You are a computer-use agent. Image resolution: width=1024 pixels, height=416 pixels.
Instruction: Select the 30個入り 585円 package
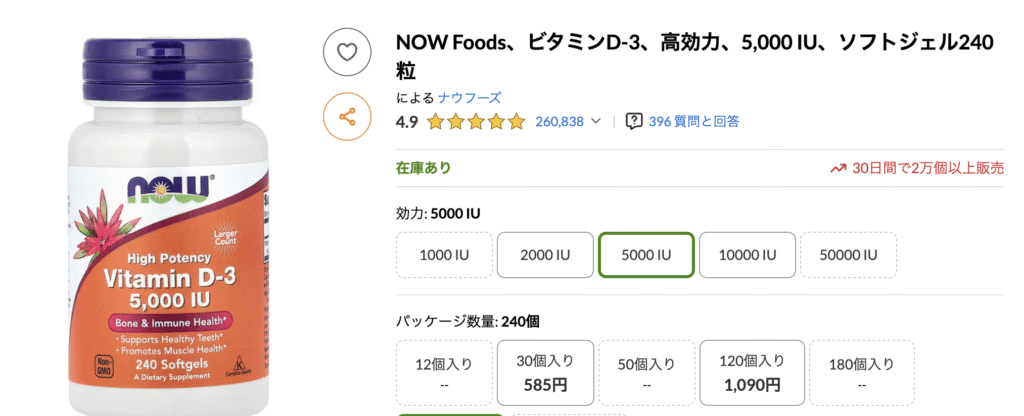pyautogui.click(x=544, y=373)
